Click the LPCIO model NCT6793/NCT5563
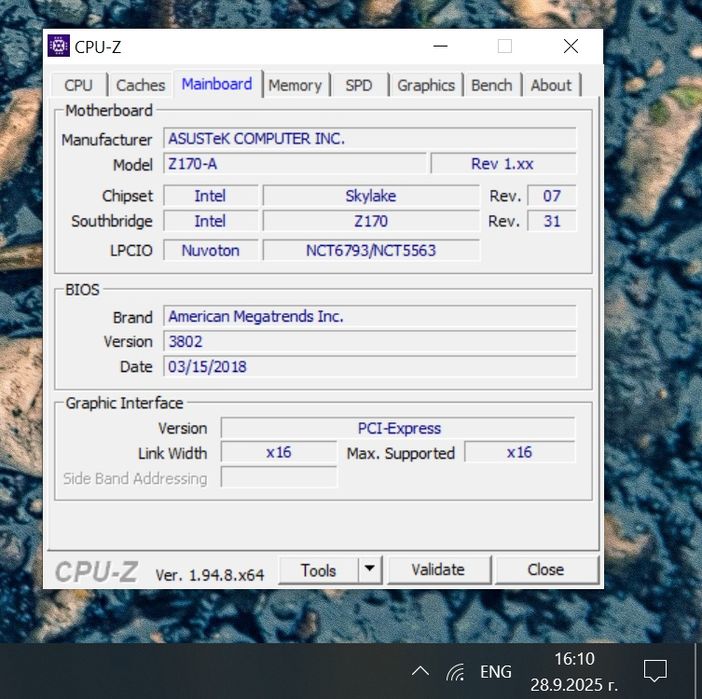Viewport: 702px width, 699px height. point(371,250)
